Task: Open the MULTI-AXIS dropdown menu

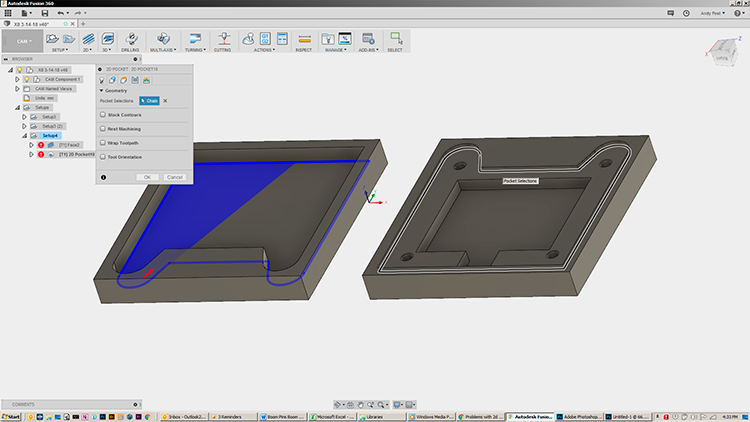Action: click(163, 50)
